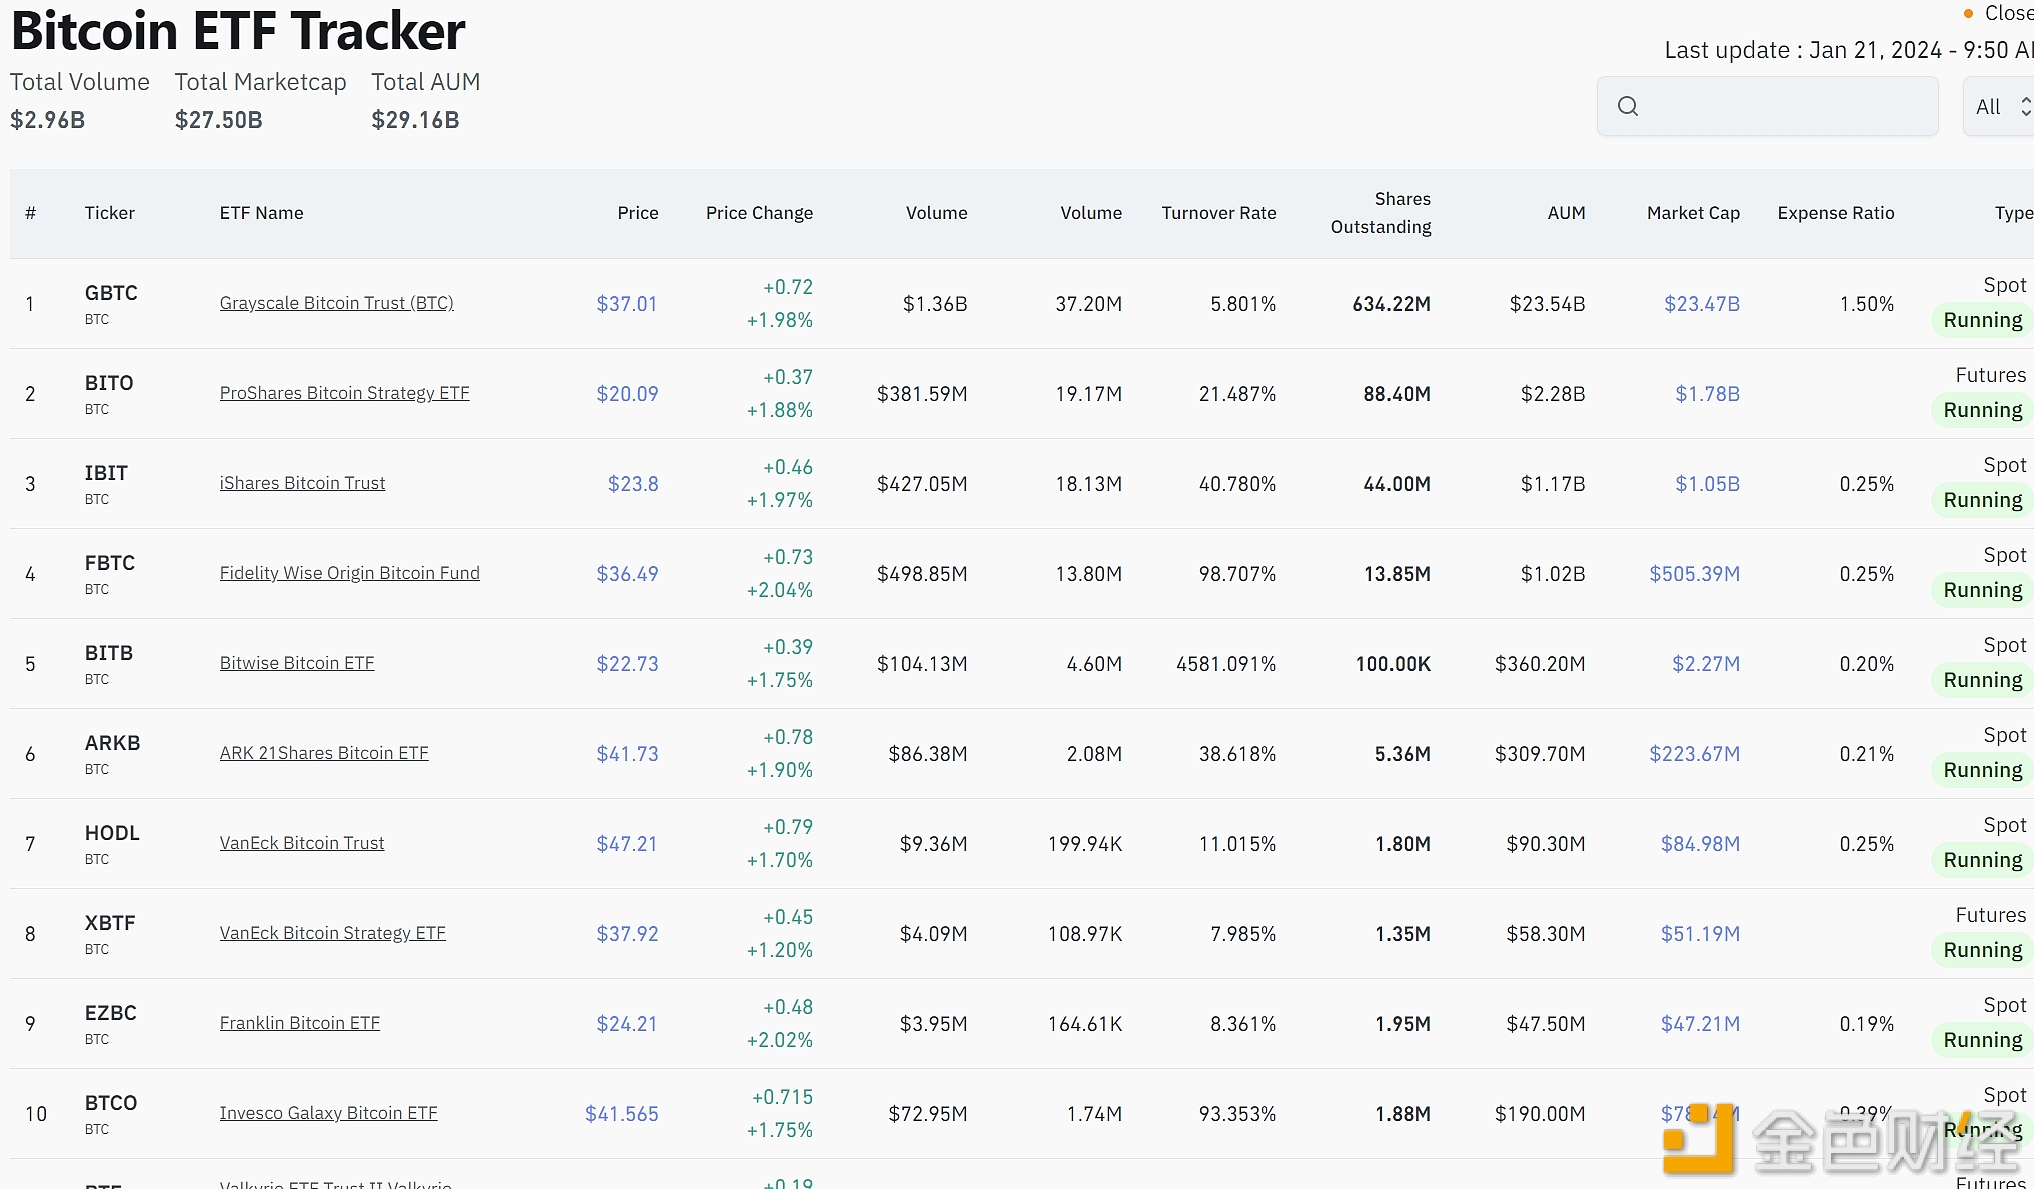Click ARKB price $41.73
Viewport: 2034px width, 1189px height.
[x=627, y=754]
